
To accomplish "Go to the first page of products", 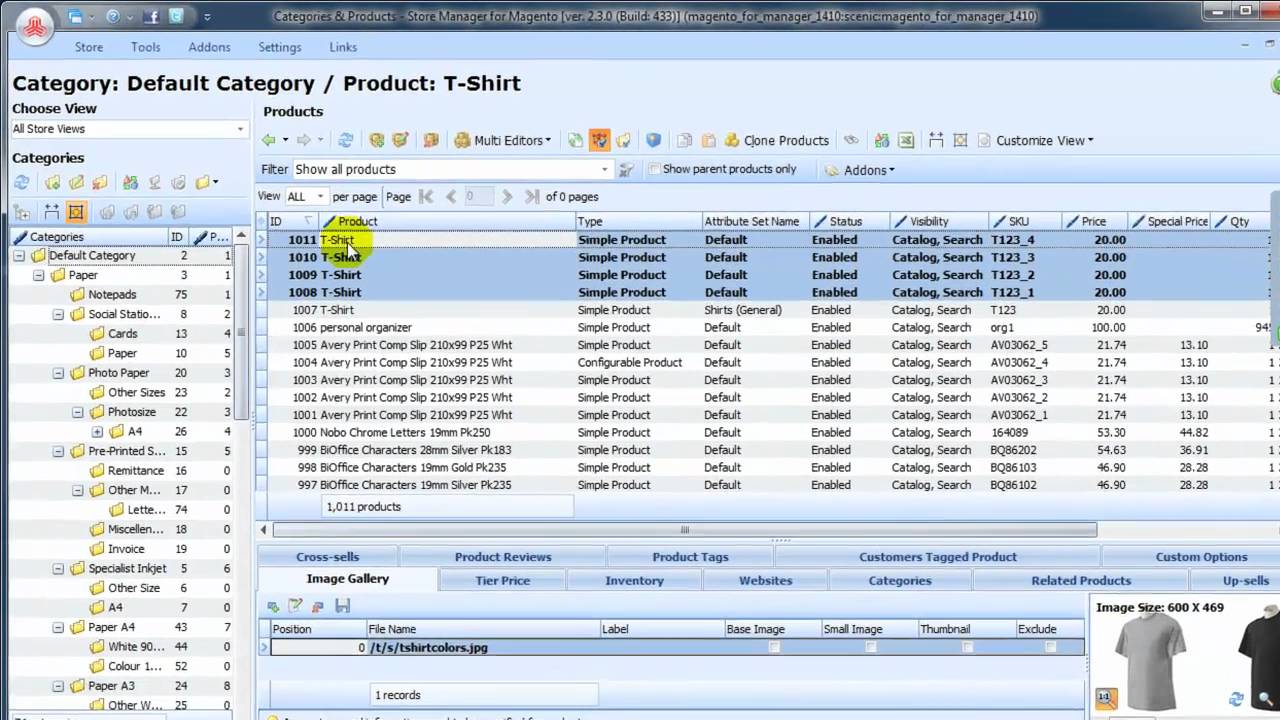I will pyautogui.click(x=427, y=197).
